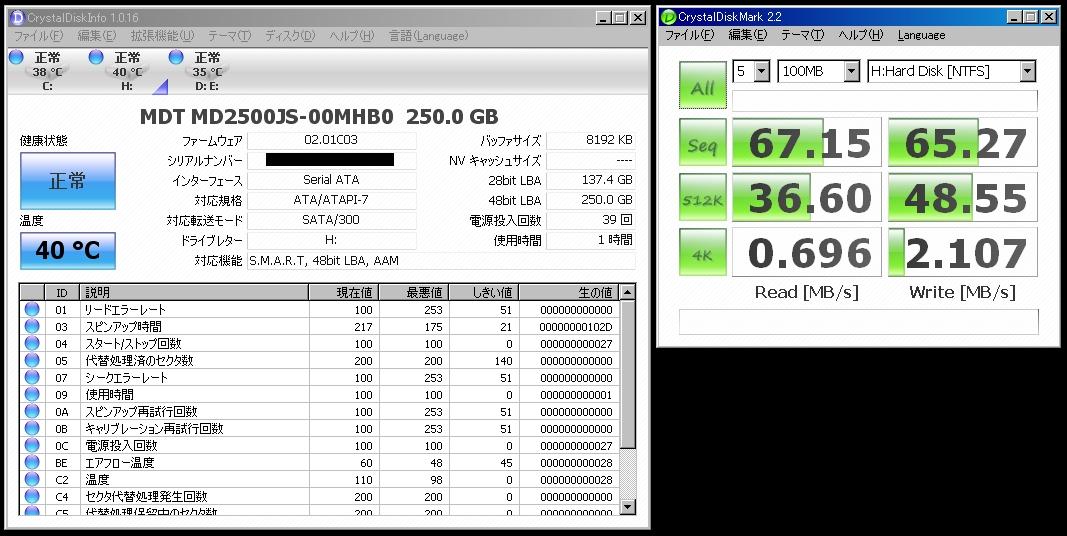The width and height of the screenshot is (1067, 536).
Task: Open Language menu in CrystalDiskMark
Action: pyautogui.click(x=921, y=35)
